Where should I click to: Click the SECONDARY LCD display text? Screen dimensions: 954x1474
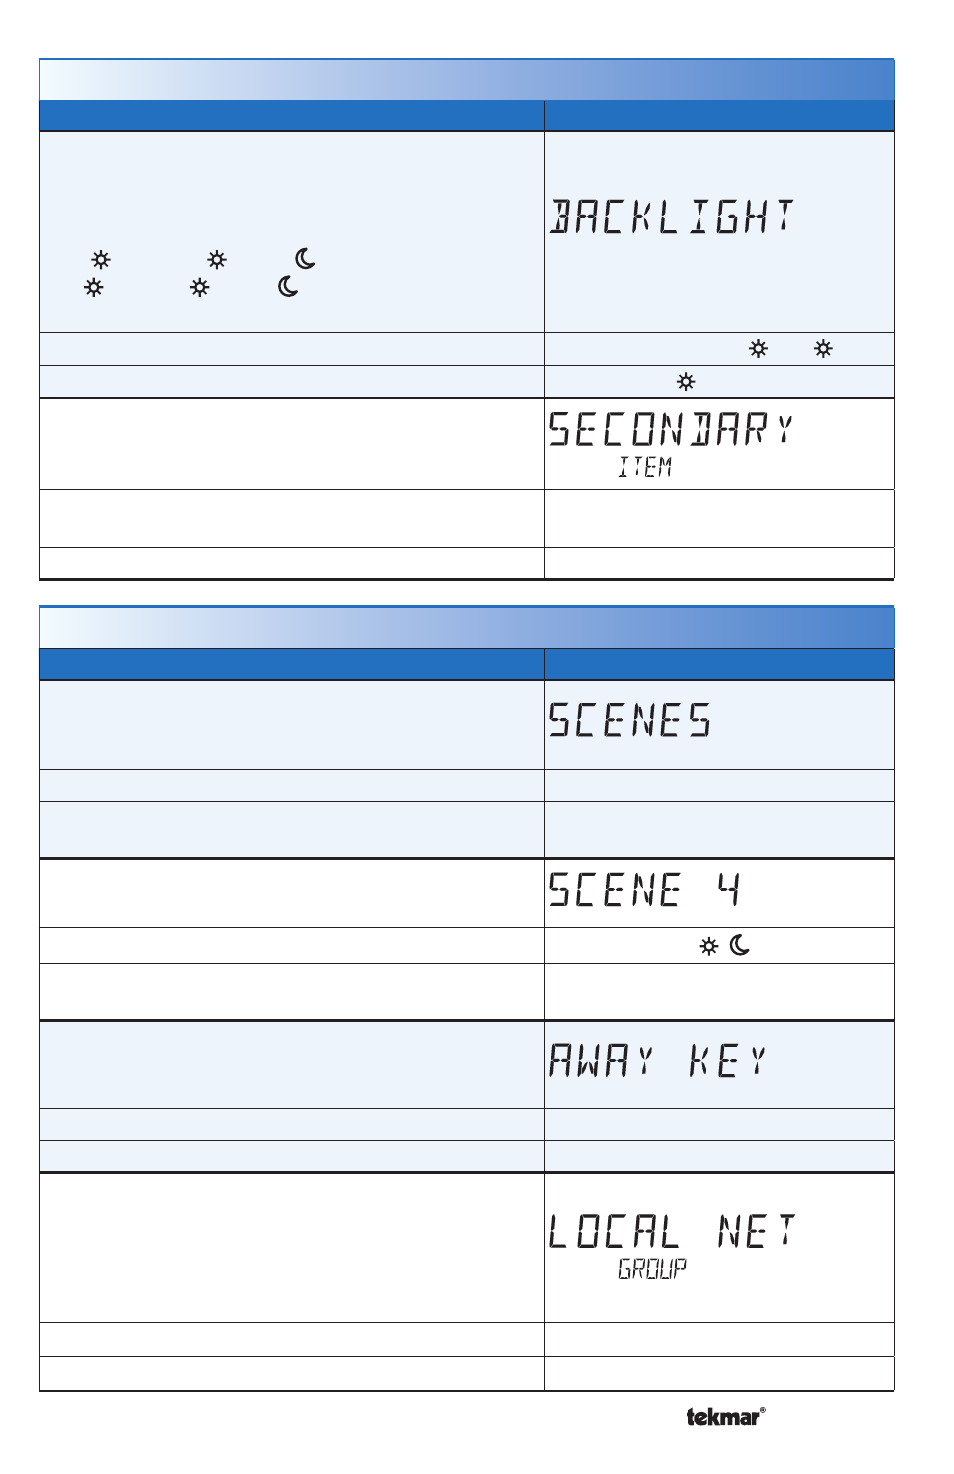click(671, 430)
